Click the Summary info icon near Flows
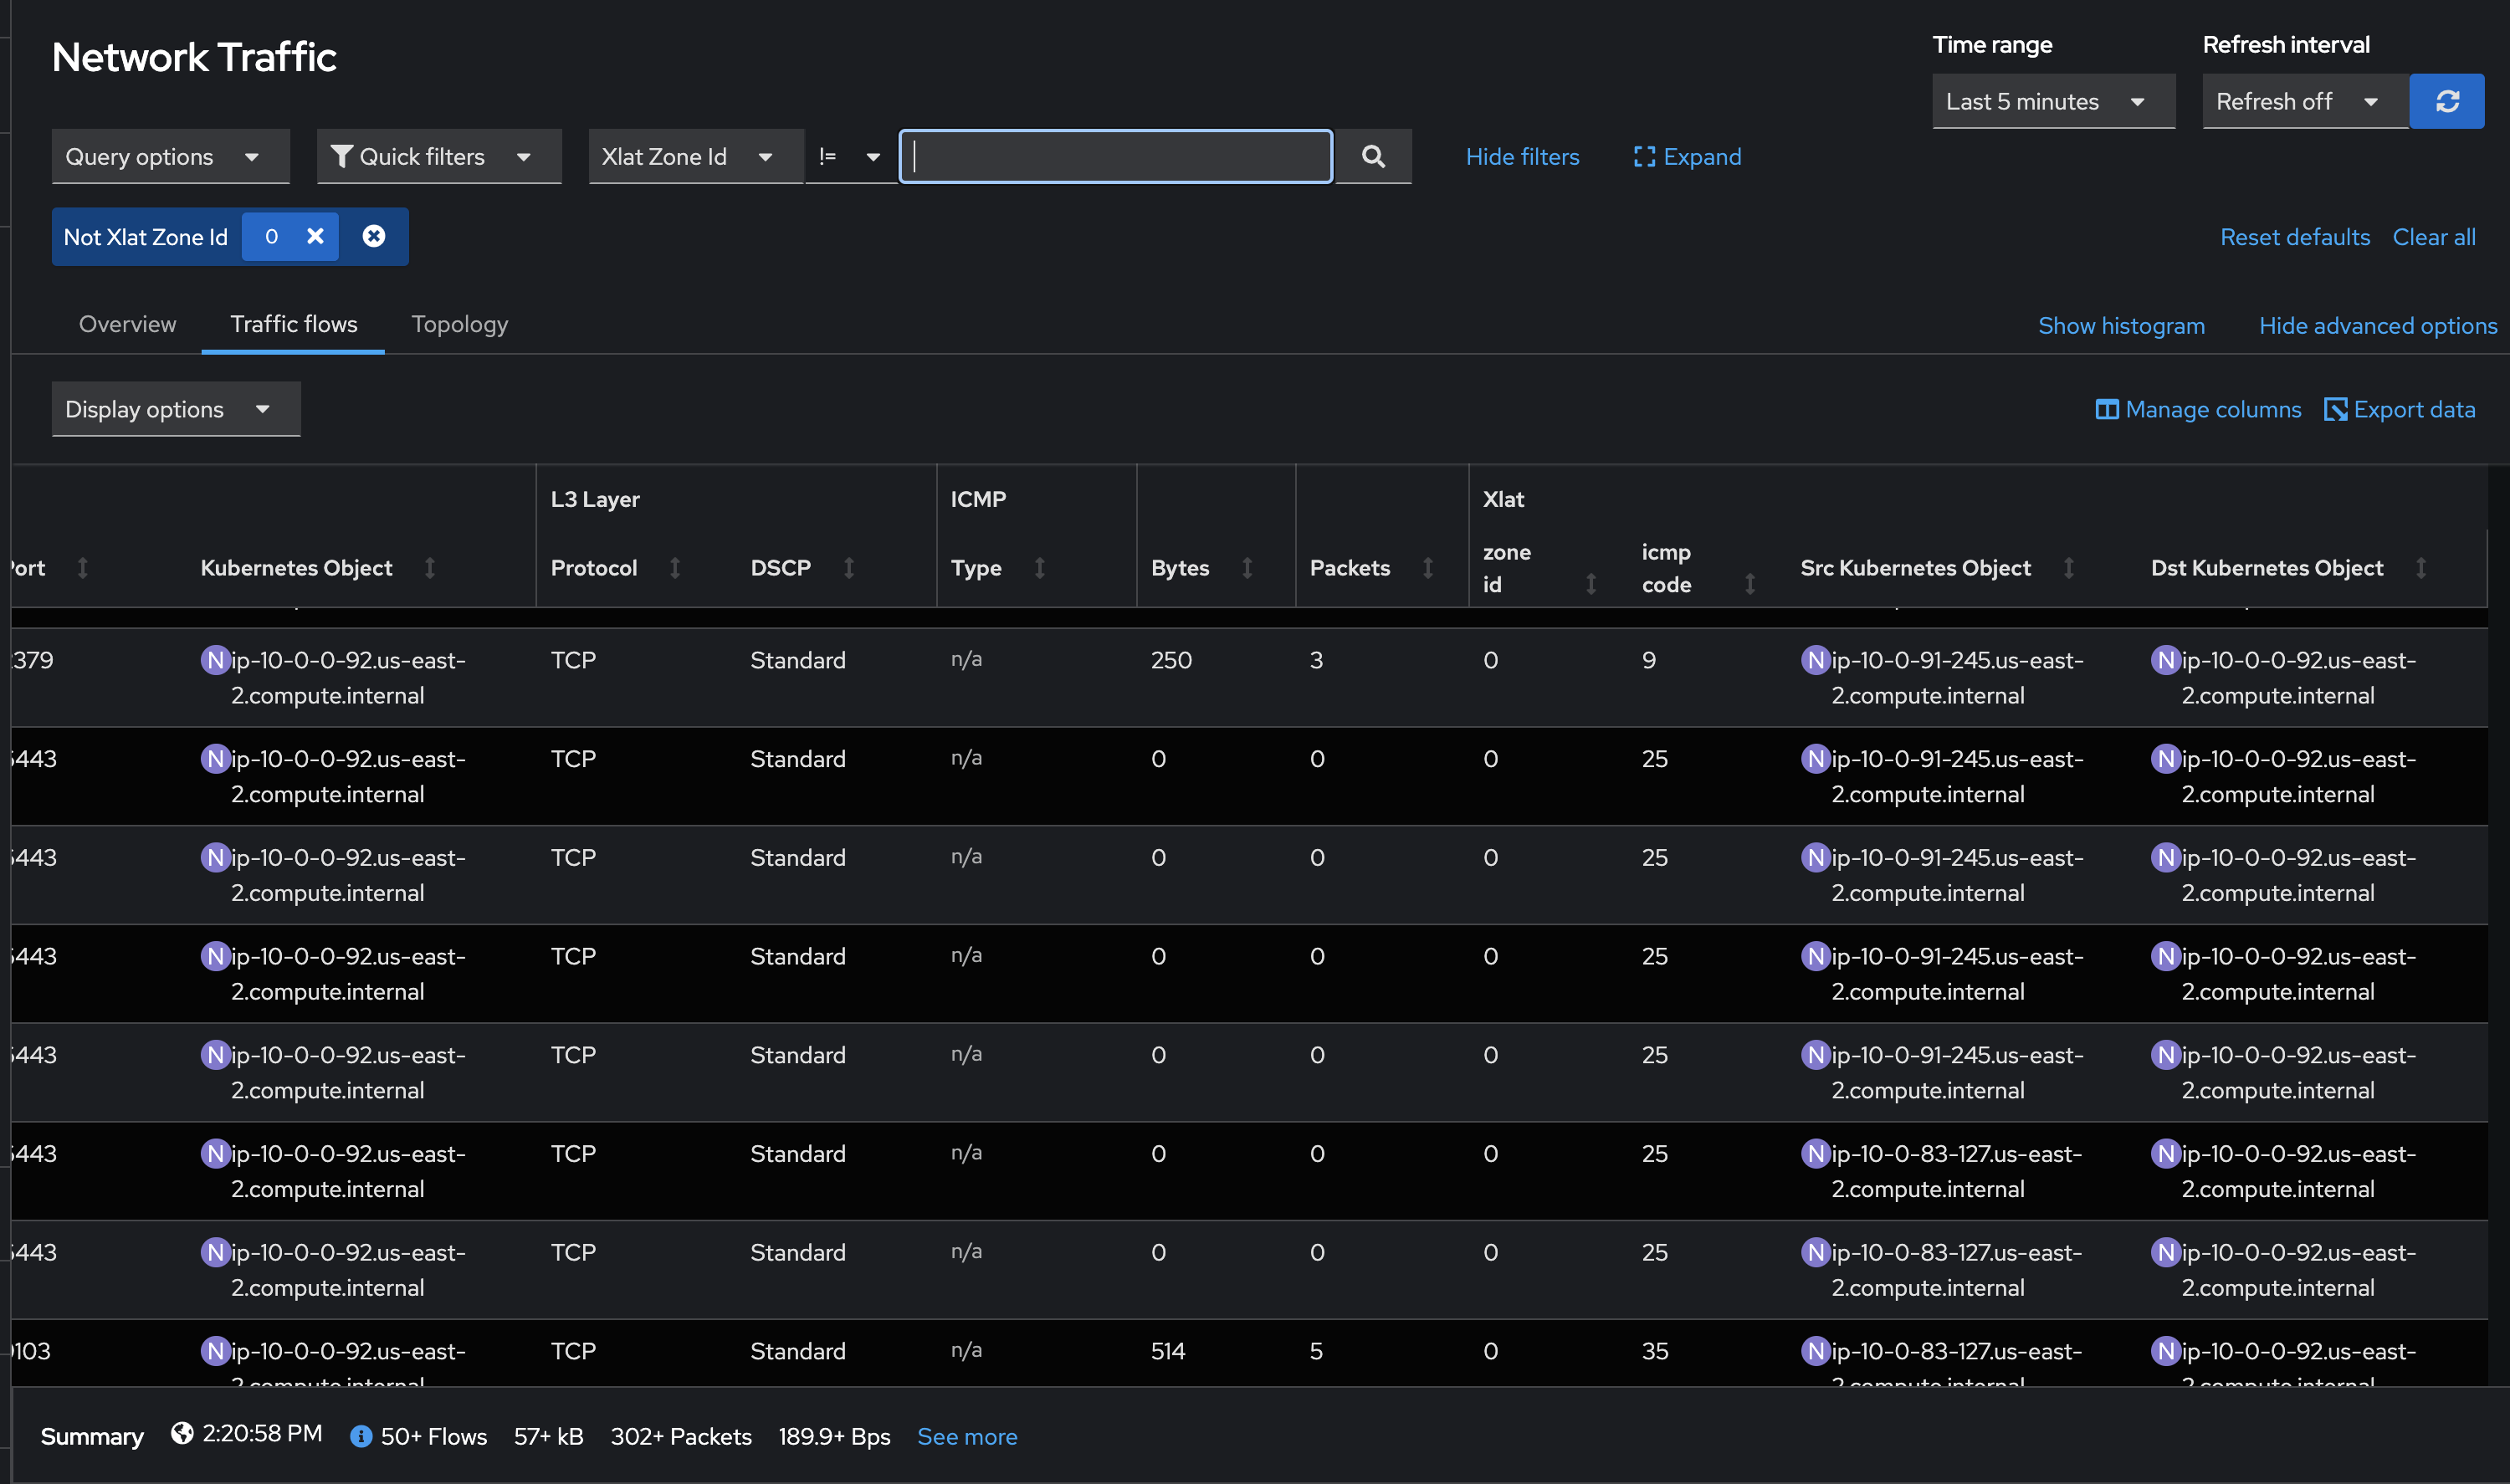 [x=361, y=1436]
